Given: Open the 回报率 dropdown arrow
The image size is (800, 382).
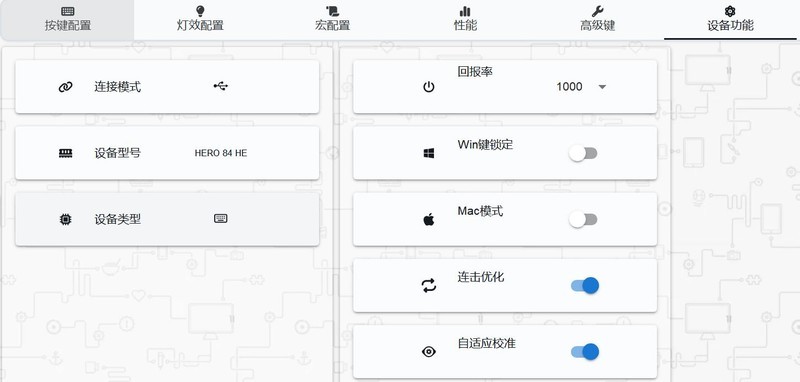Looking at the screenshot, I should [x=602, y=87].
